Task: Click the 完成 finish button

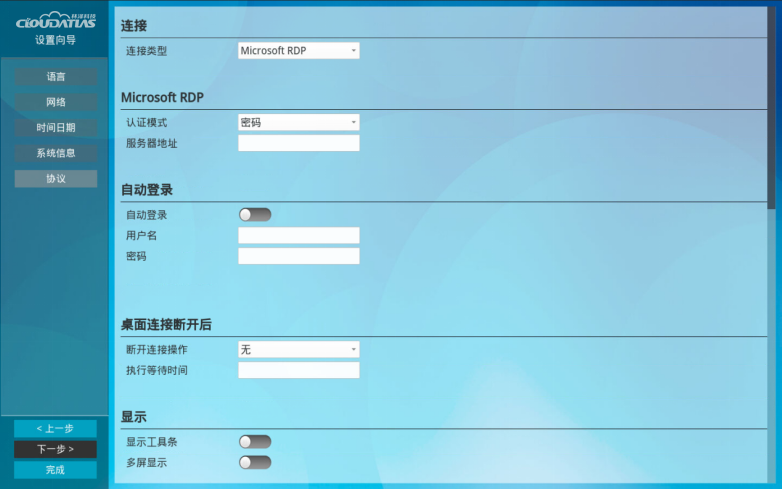Action: 55,470
